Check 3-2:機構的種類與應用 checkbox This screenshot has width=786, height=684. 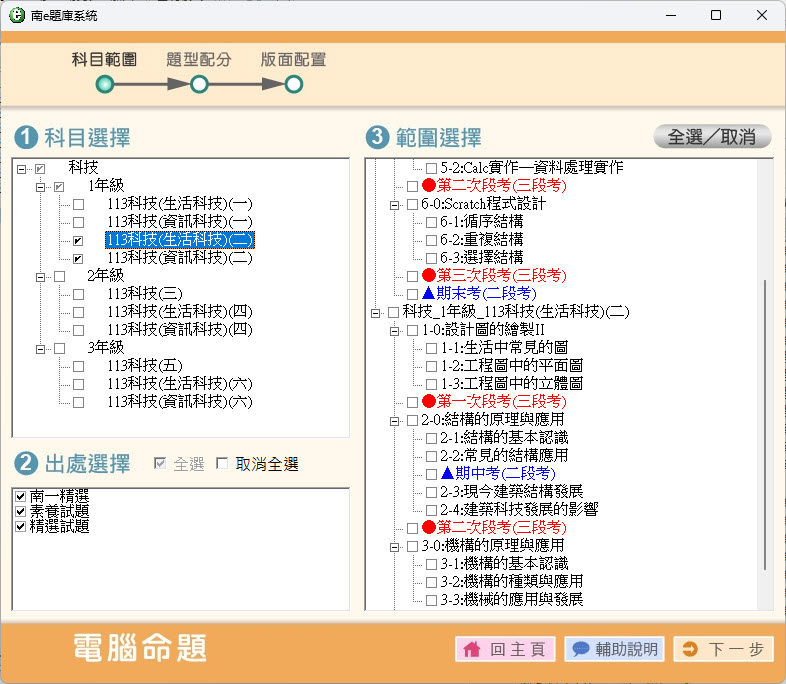pyautogui.click(x=431, y=582)
